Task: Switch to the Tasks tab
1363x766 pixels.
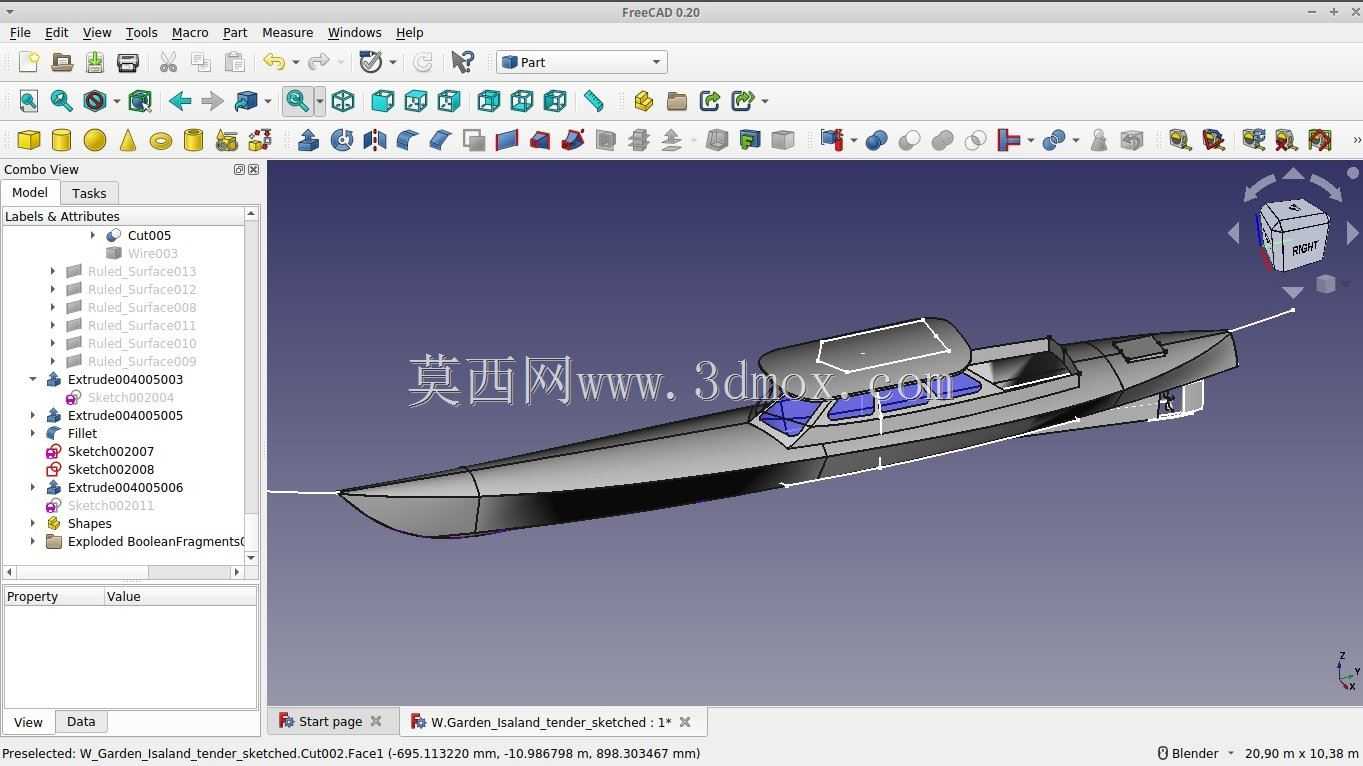Action: pyautogui.click(x=89, y=193)
